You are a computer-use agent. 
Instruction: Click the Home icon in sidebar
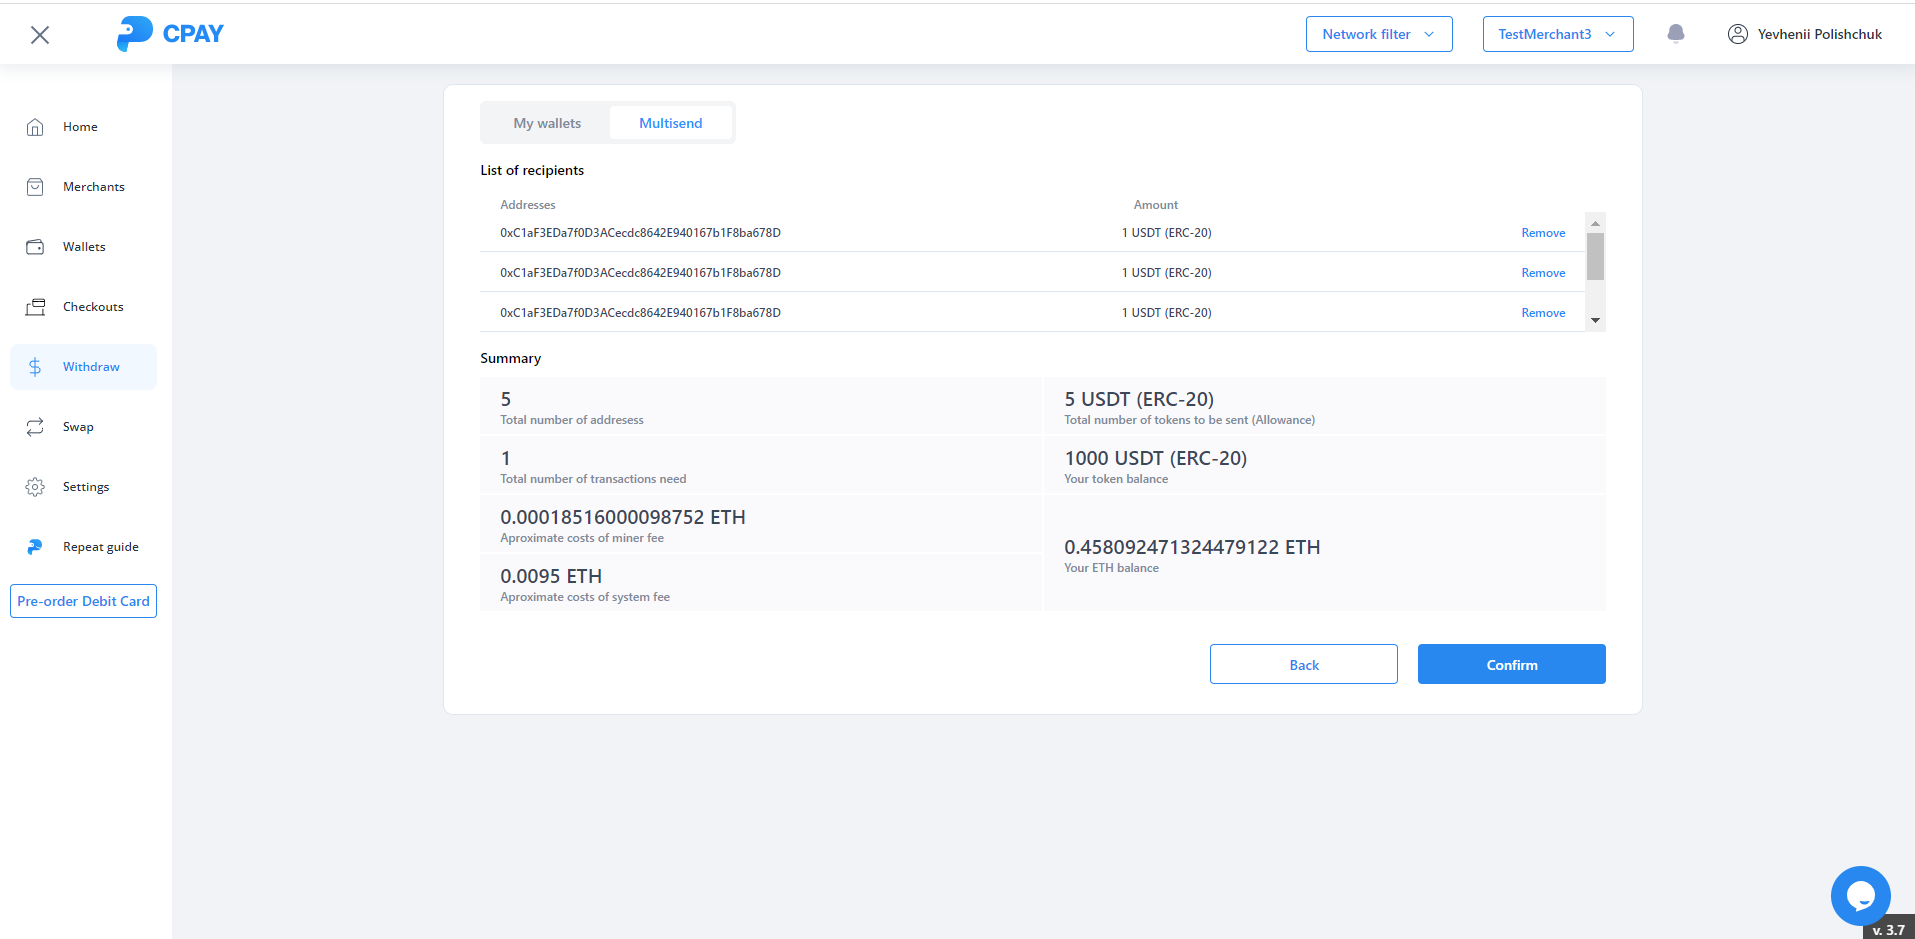coord(35,127)
